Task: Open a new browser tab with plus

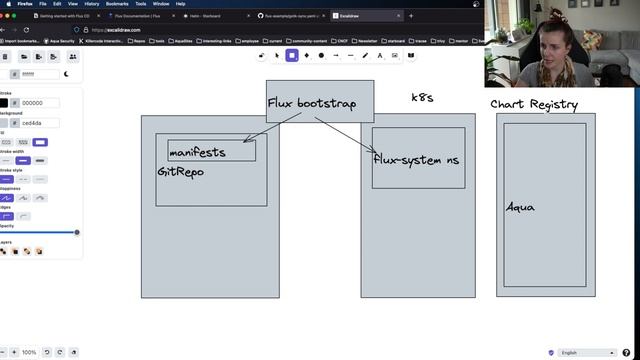Action: 411,16
